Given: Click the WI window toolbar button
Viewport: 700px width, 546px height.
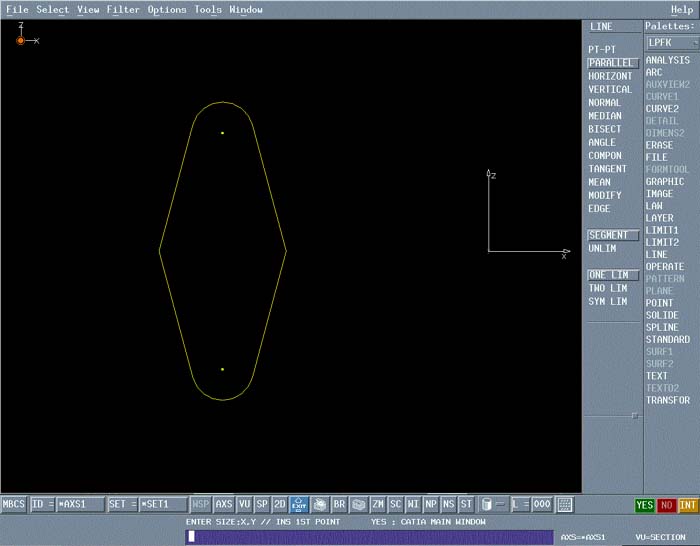Looking at the screenshot, I should (x=413, y=505).
